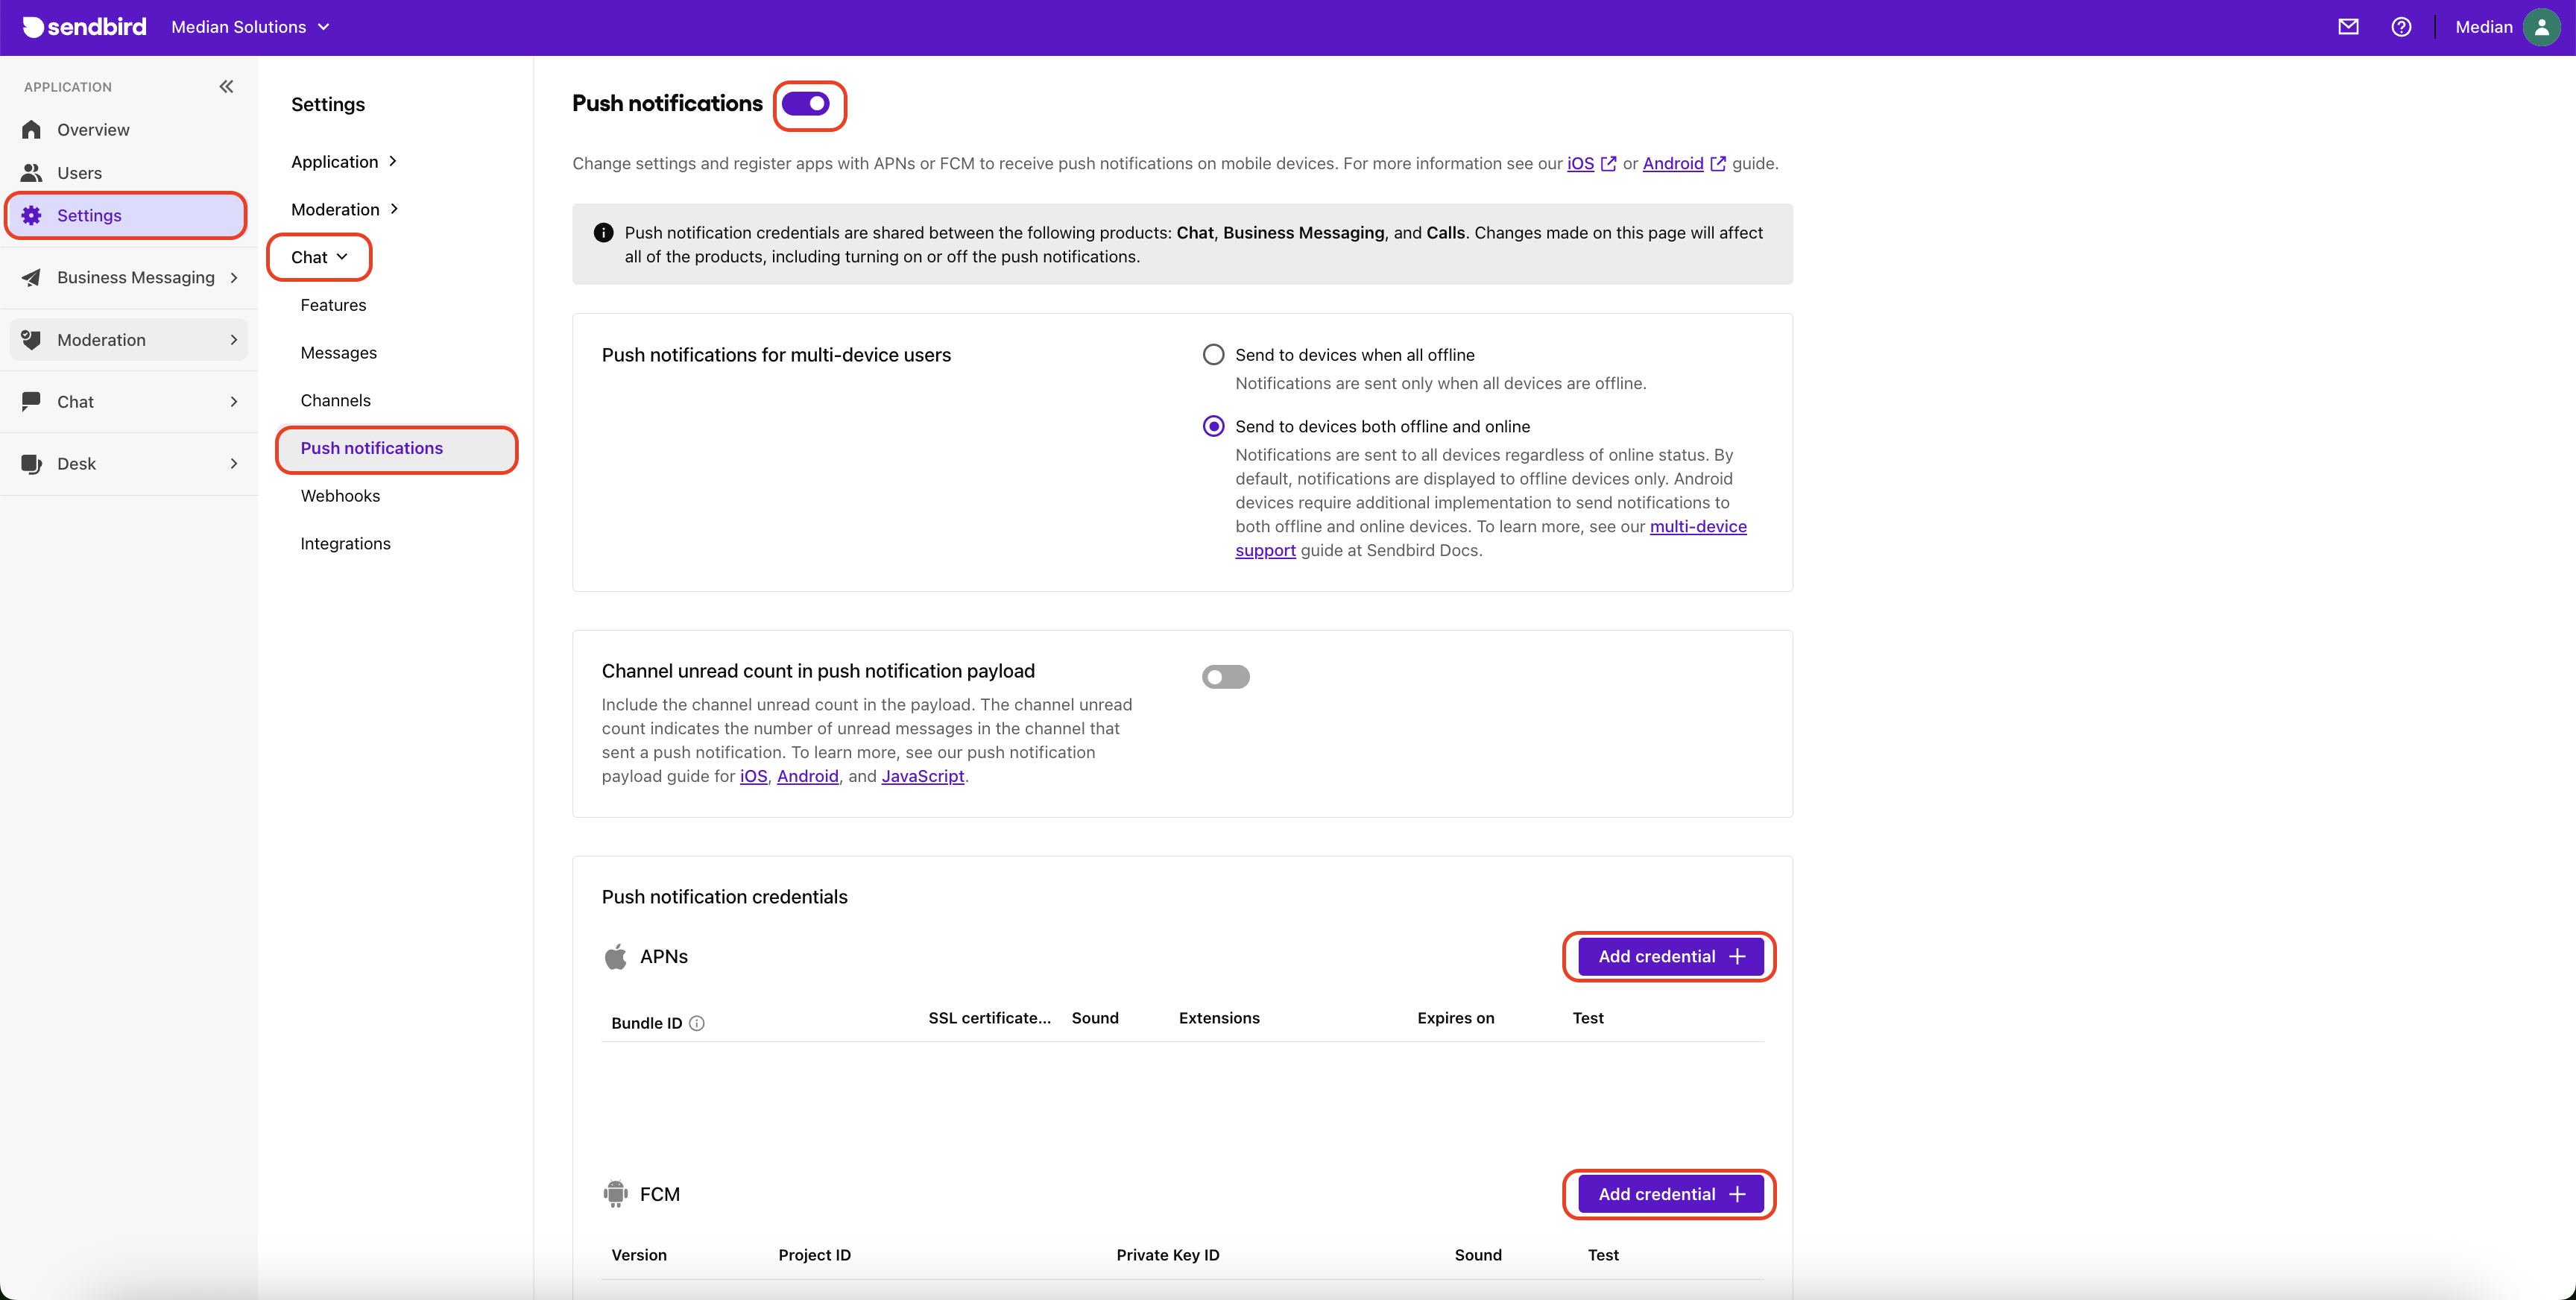
Task: Add an FCM credential
Action: click(x=1670, y=1194)
